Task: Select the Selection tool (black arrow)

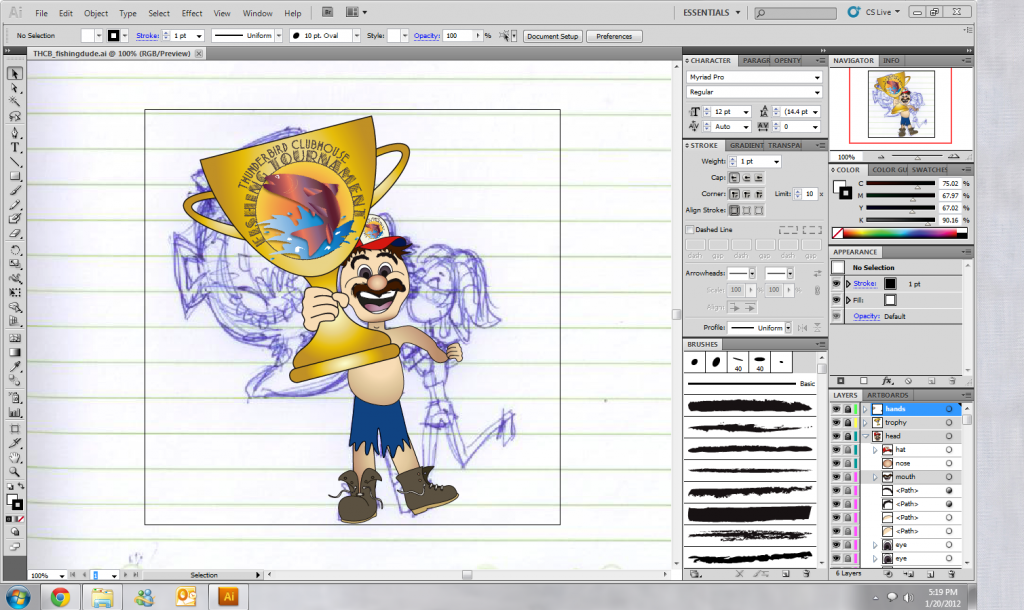Action: click(14, 74)
